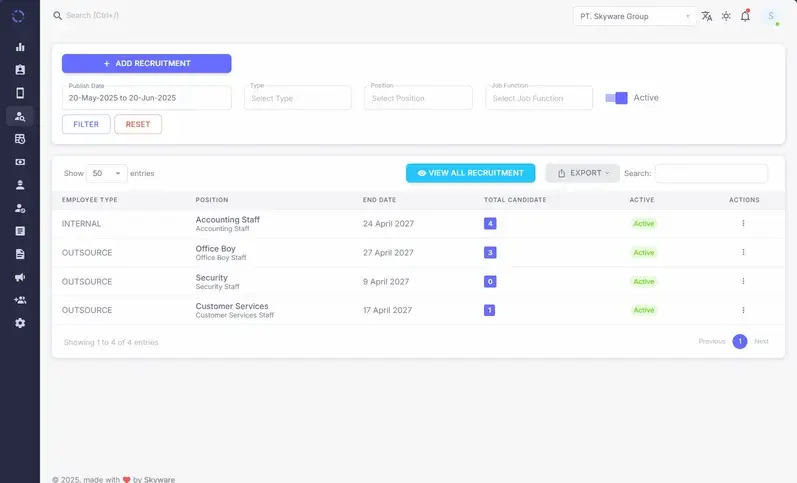Switch theme using the sun icon
The width and height of the screenshot is (797, 483).
click(x=726, y=16)
